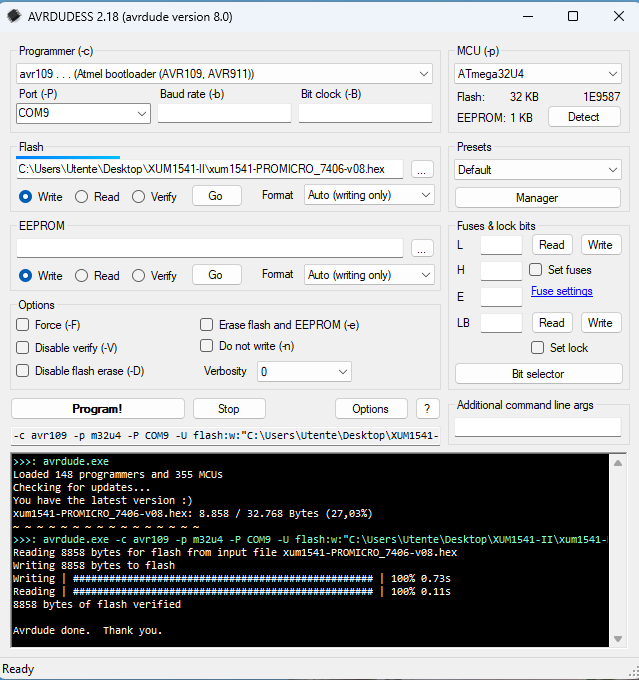Click the '8858 bytes of flash verified' line
This screenshot has width=639, height=680.
pos(97,605)
